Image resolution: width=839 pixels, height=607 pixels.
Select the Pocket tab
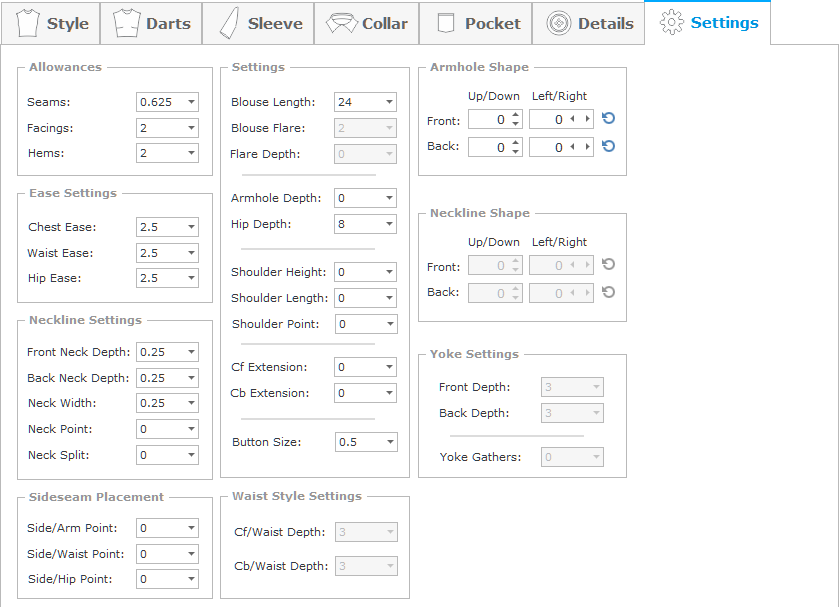478,23
